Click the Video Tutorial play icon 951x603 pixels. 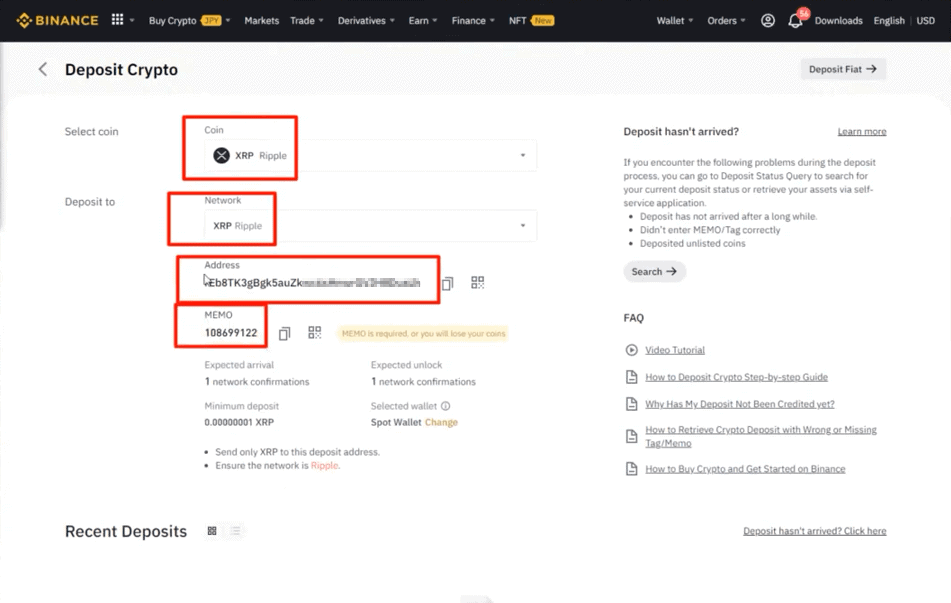(631, 350)
